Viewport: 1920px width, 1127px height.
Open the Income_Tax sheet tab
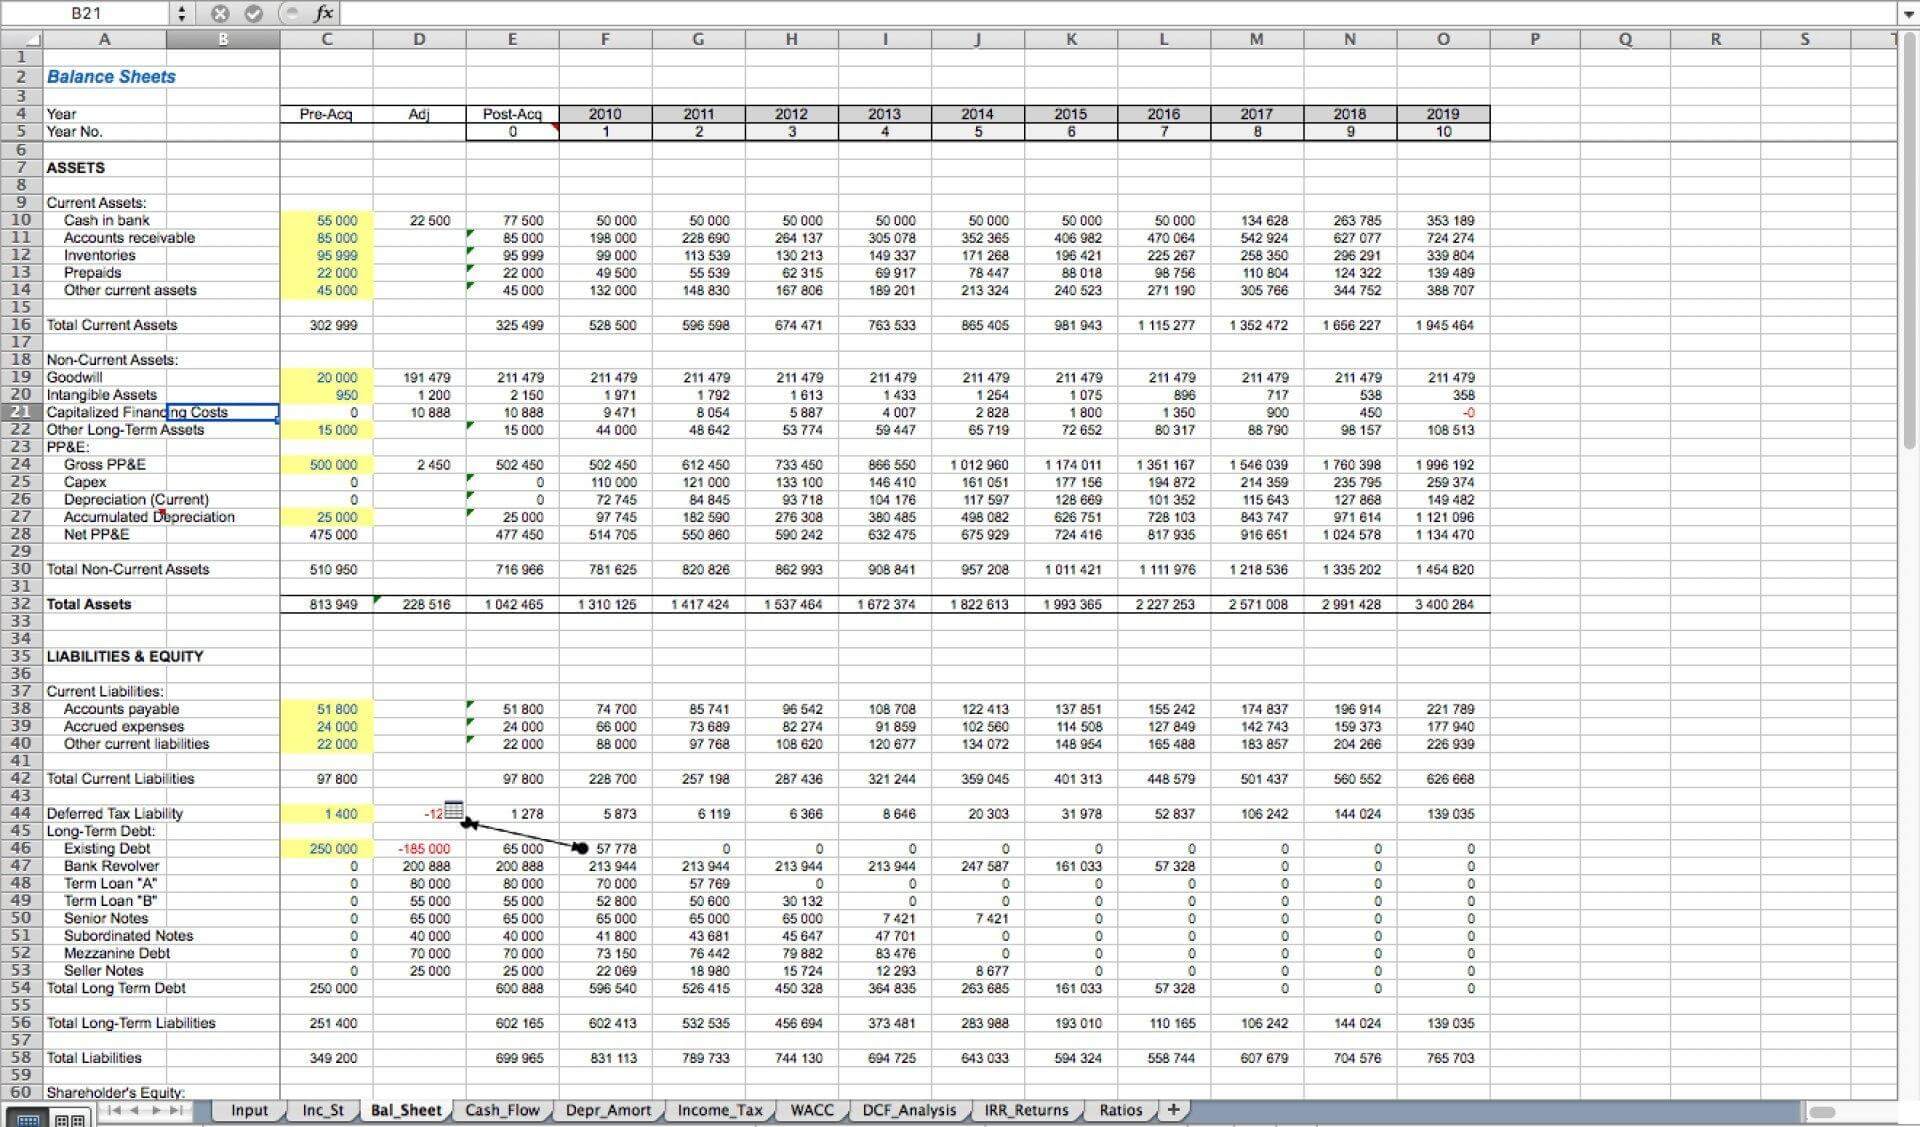(x=720, y=1110)
